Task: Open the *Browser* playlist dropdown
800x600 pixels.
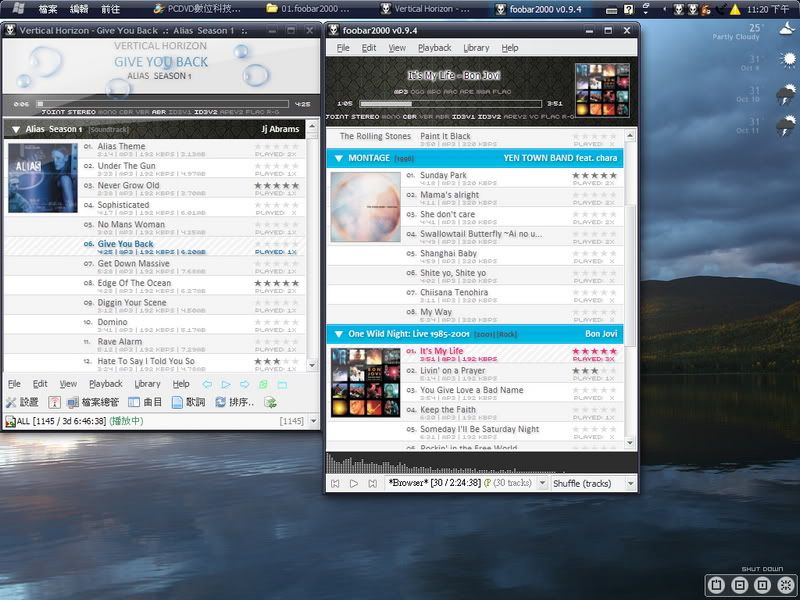Action: [x=542, y=483]
